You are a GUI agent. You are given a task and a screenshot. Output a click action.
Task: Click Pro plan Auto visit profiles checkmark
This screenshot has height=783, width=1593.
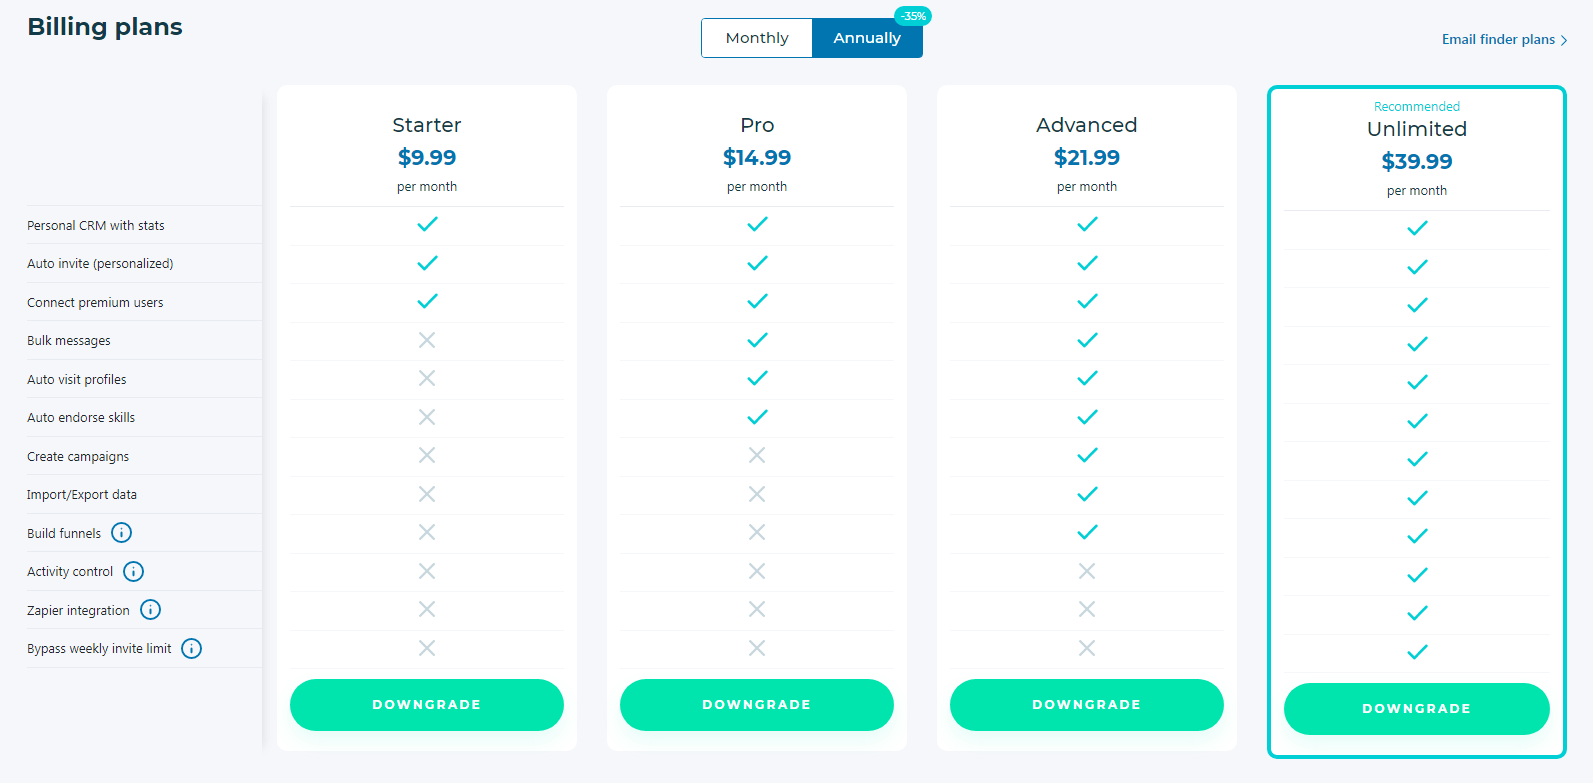(x=757, y=378)
